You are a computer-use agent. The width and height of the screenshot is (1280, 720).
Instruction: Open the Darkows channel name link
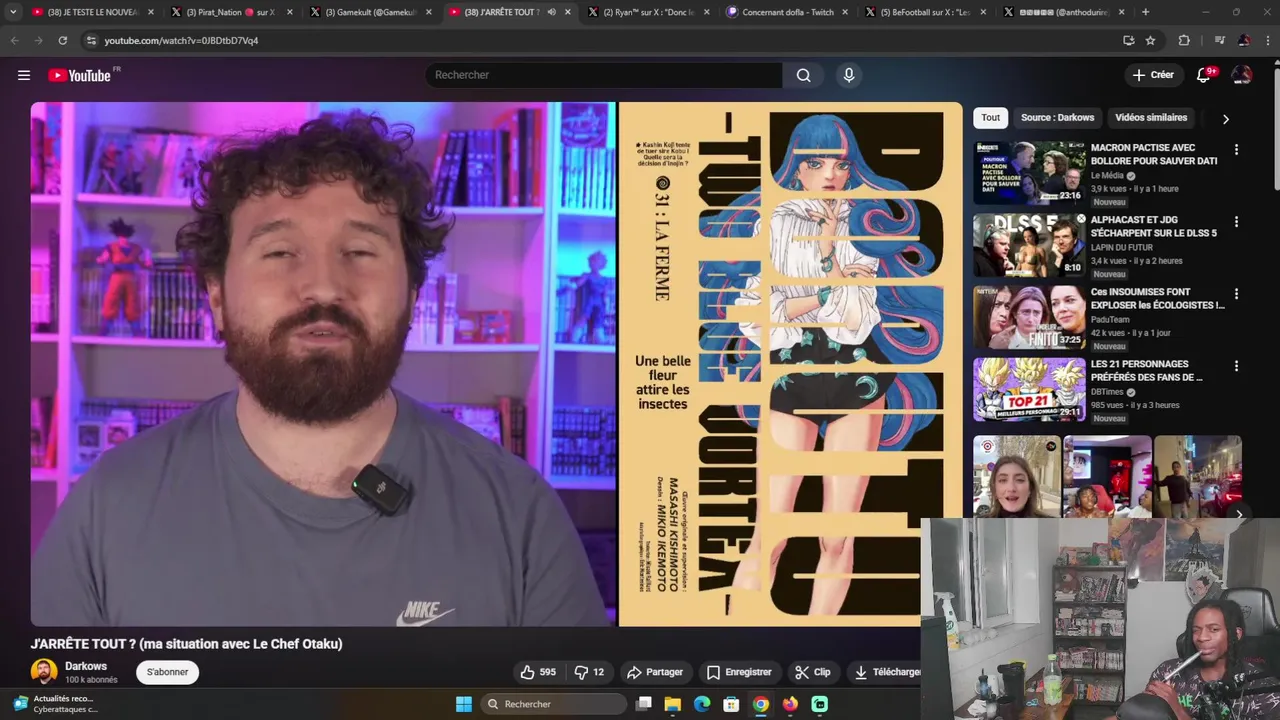(x=86, y=666)
